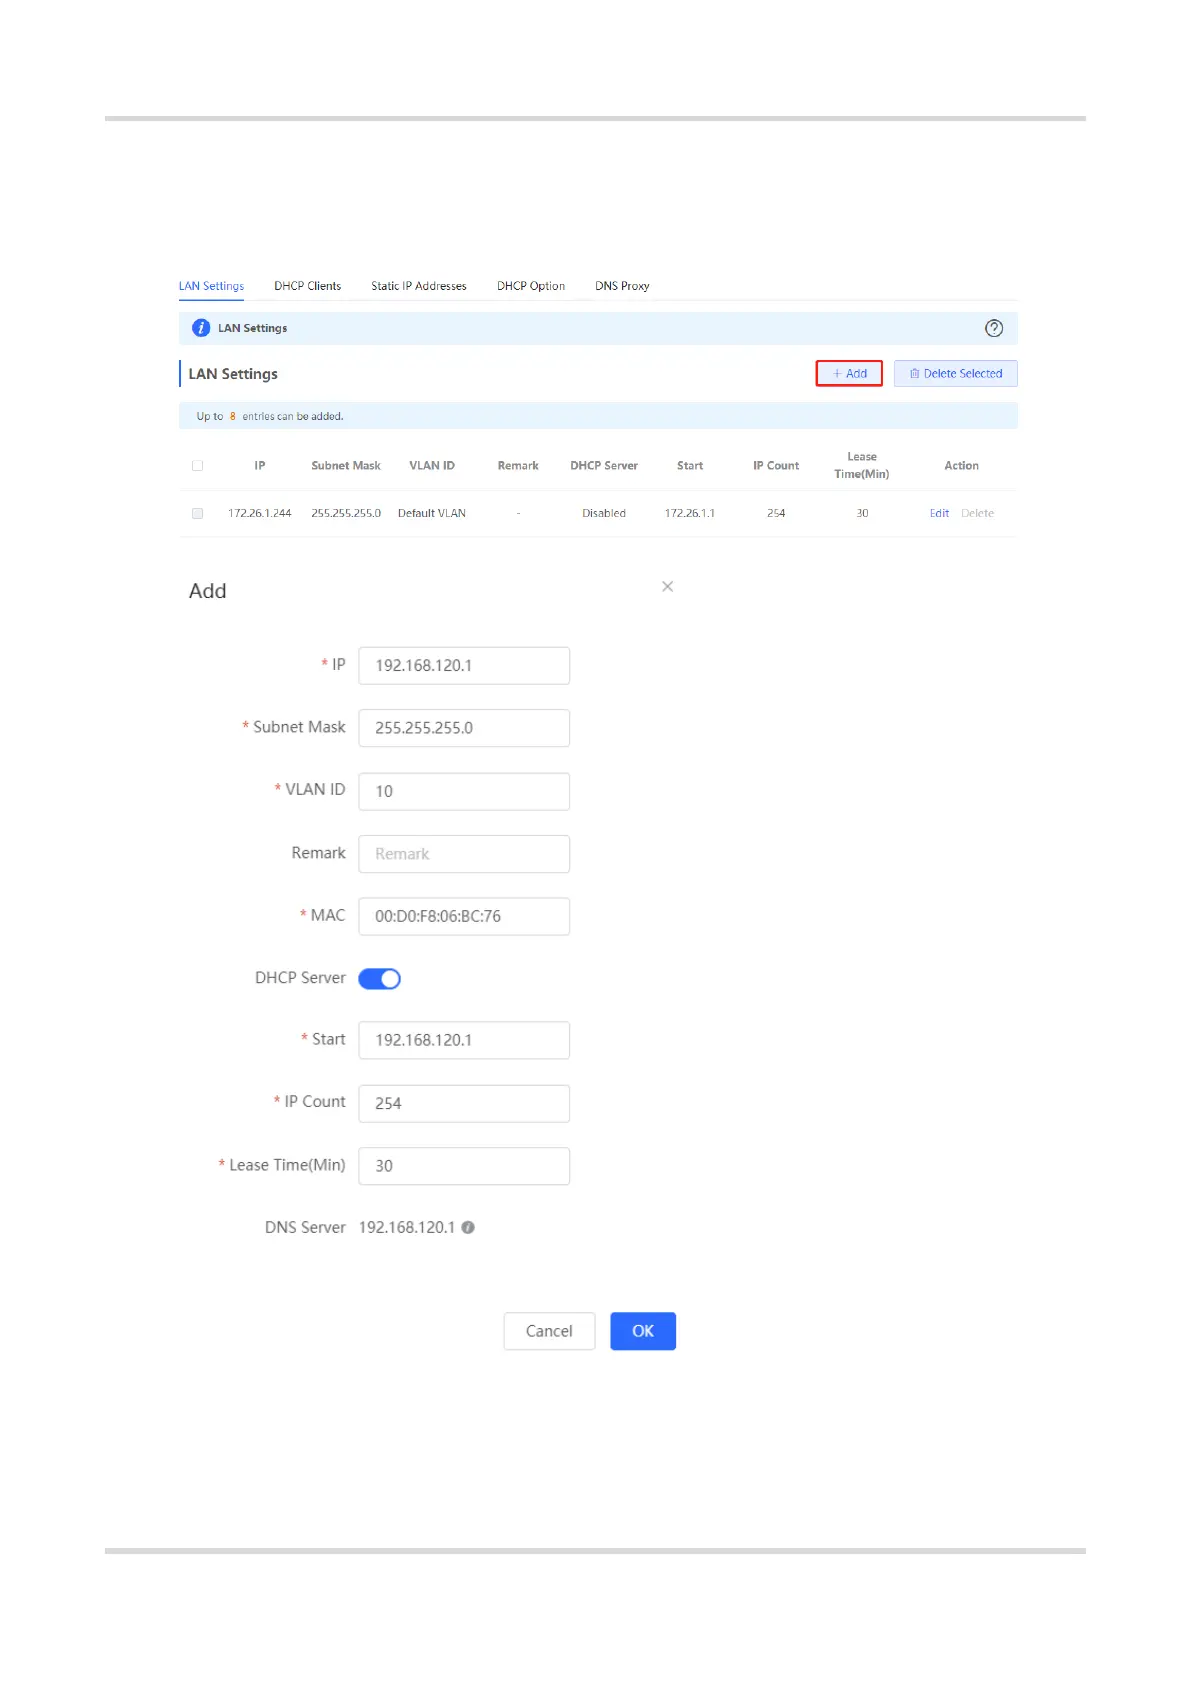Click the DNS Server value 192.168.120.1

[x=407, y=1227]
